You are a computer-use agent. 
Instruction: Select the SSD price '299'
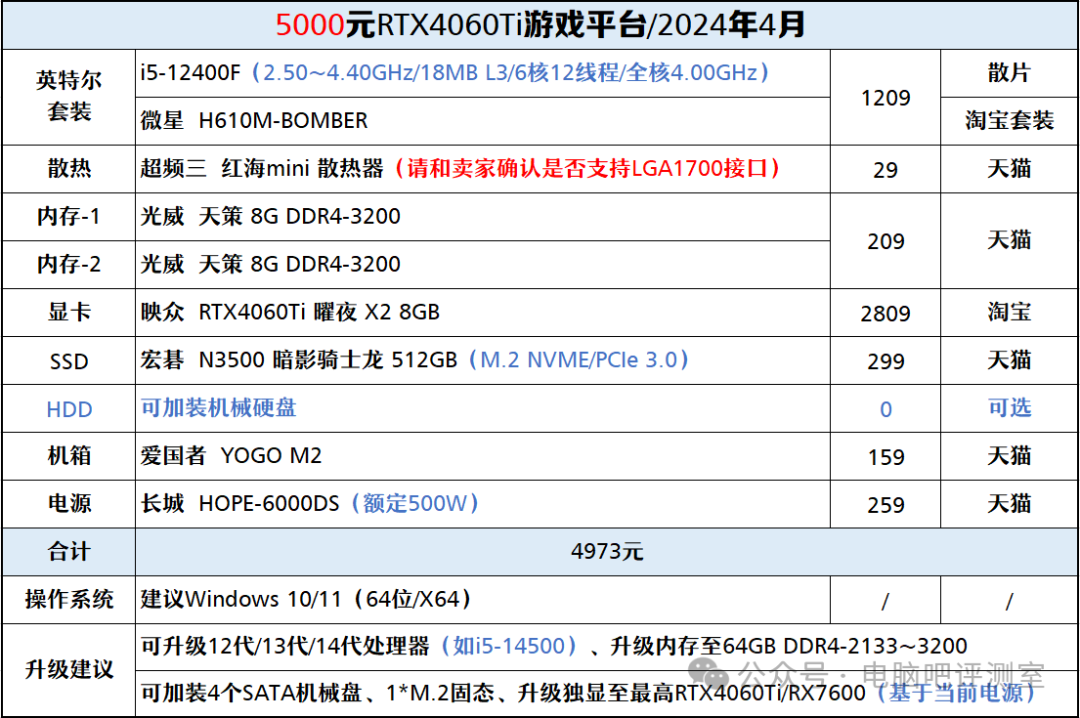(886, 360)
